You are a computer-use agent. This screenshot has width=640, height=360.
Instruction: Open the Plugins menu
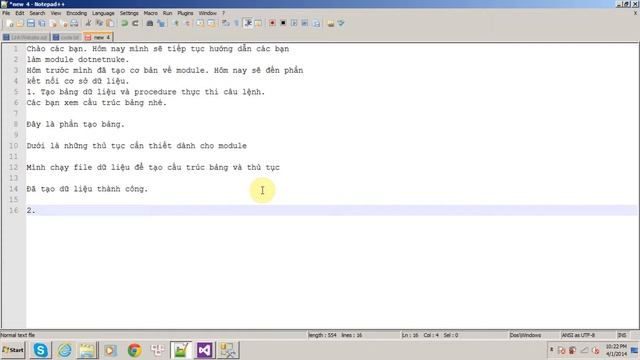(185, 13)
